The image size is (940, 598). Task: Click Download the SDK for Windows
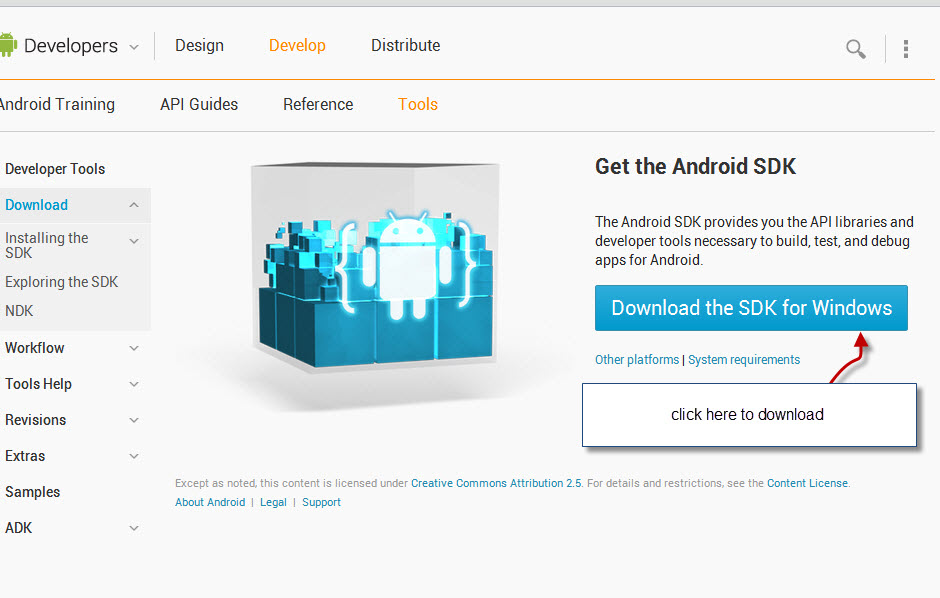click(x=751, y=308)
